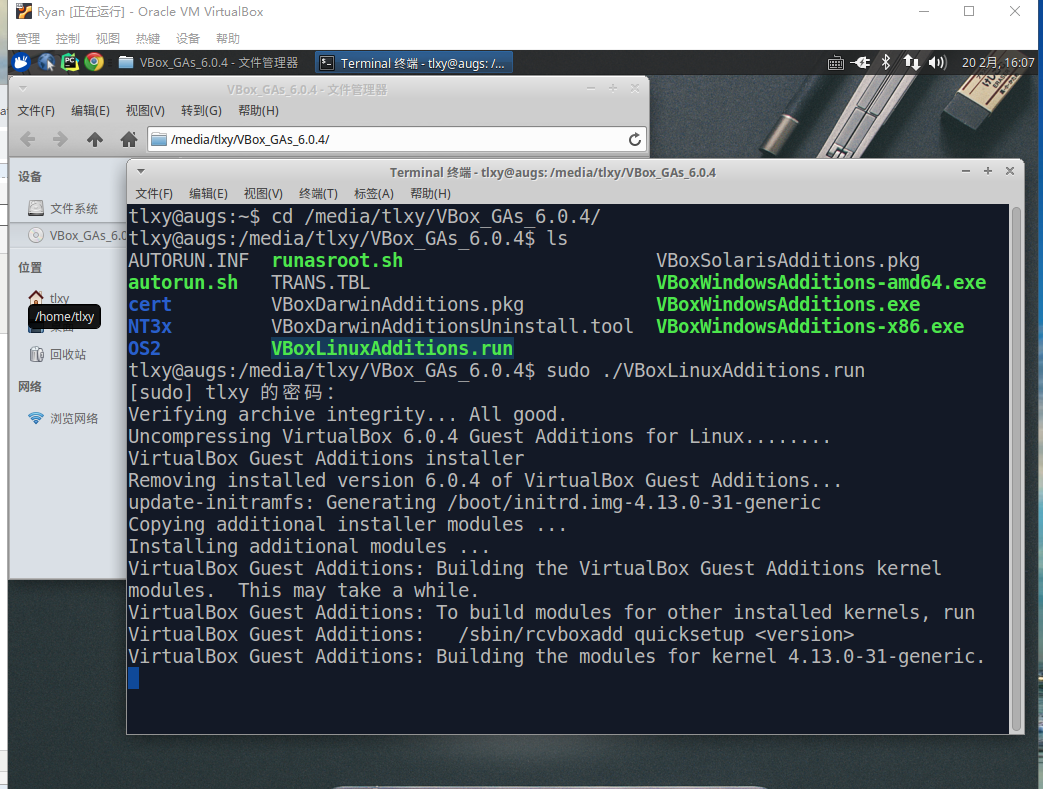Click VBoxDarwinAdditionsUninstall.tool in terminal output
The image size is (1043, 789).
tap(452, 326)
